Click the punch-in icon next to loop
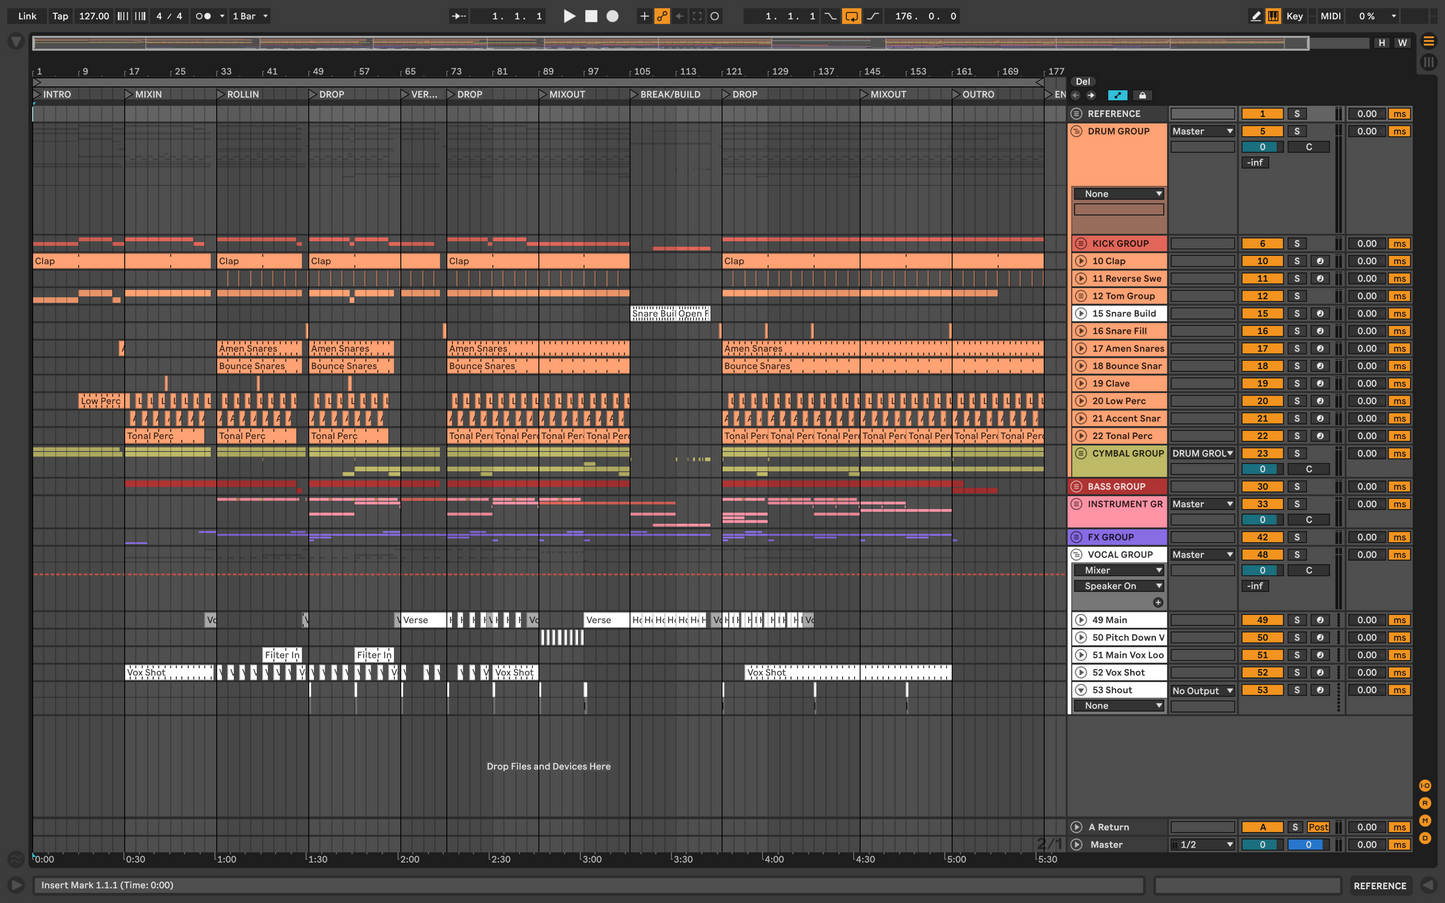This screenshot has height=903, width=1445. pos(828,16)
